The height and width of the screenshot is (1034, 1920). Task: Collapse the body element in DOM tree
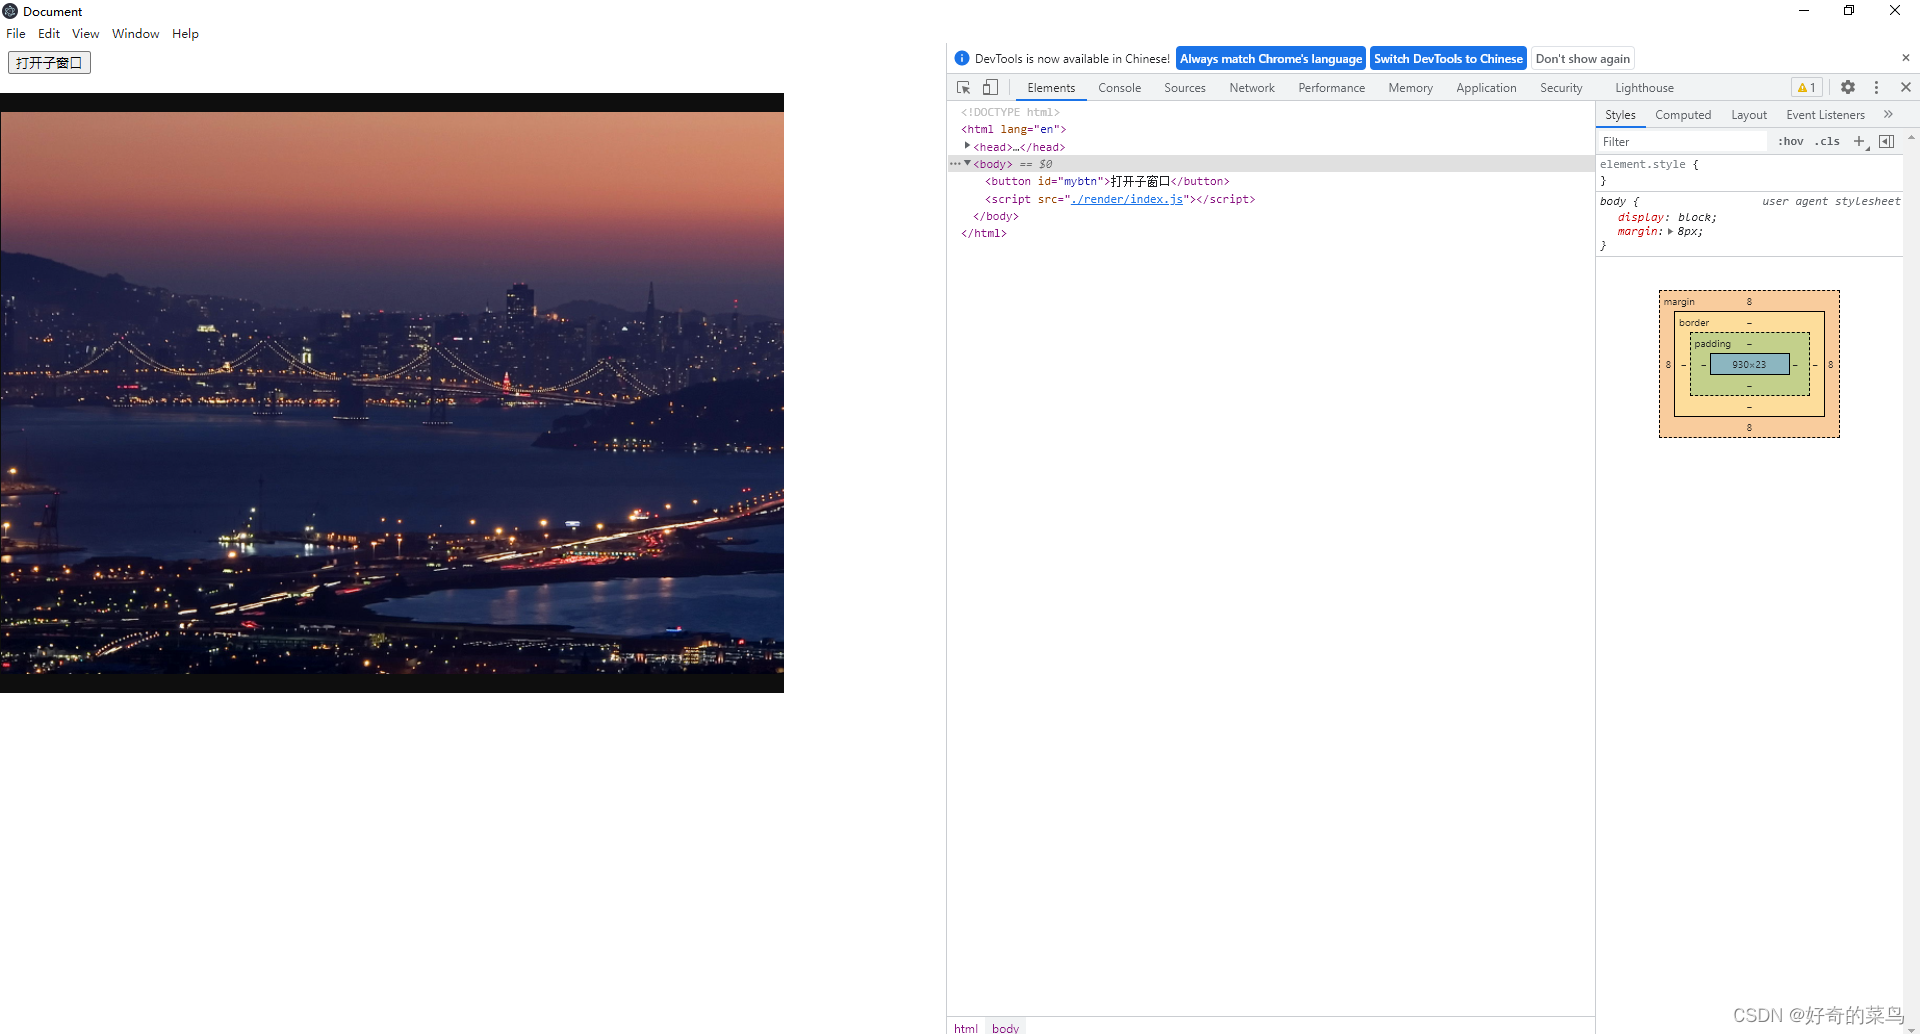click(966, 163)
